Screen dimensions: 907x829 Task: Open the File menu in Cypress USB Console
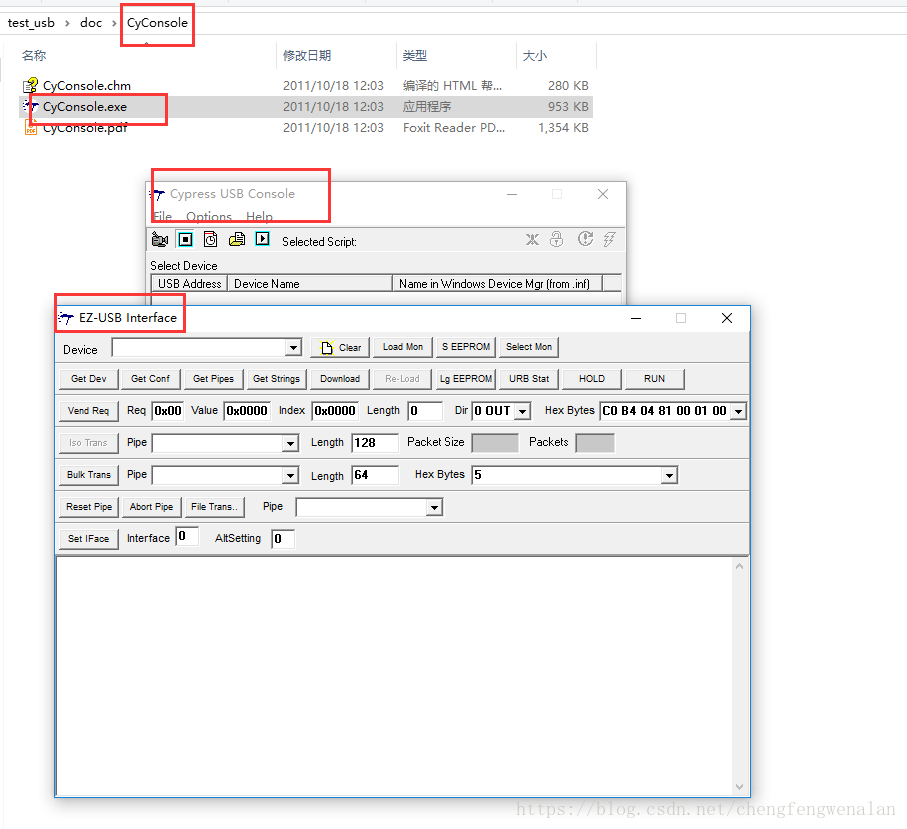(x=163, y=216)
